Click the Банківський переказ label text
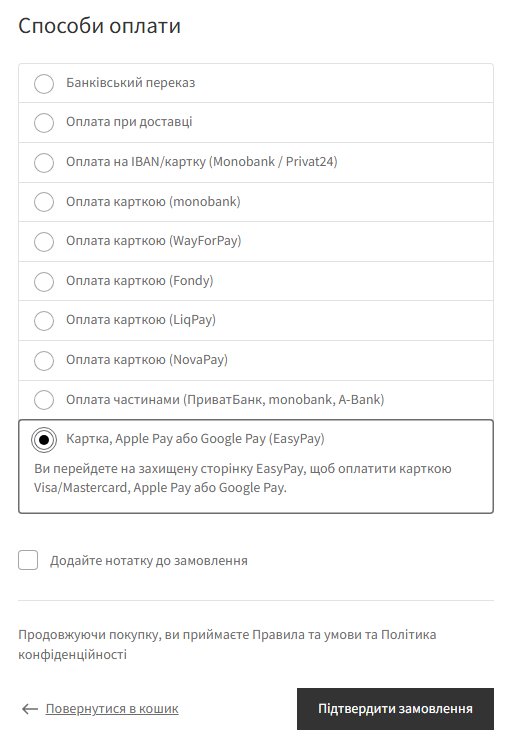The height and width of the screenshot is (750, 520). (131, 83)
